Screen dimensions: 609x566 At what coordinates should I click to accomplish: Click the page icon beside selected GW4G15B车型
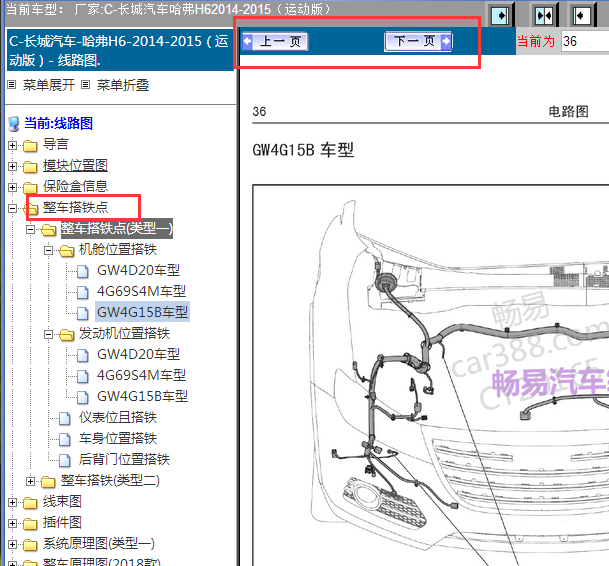point(82,313)
